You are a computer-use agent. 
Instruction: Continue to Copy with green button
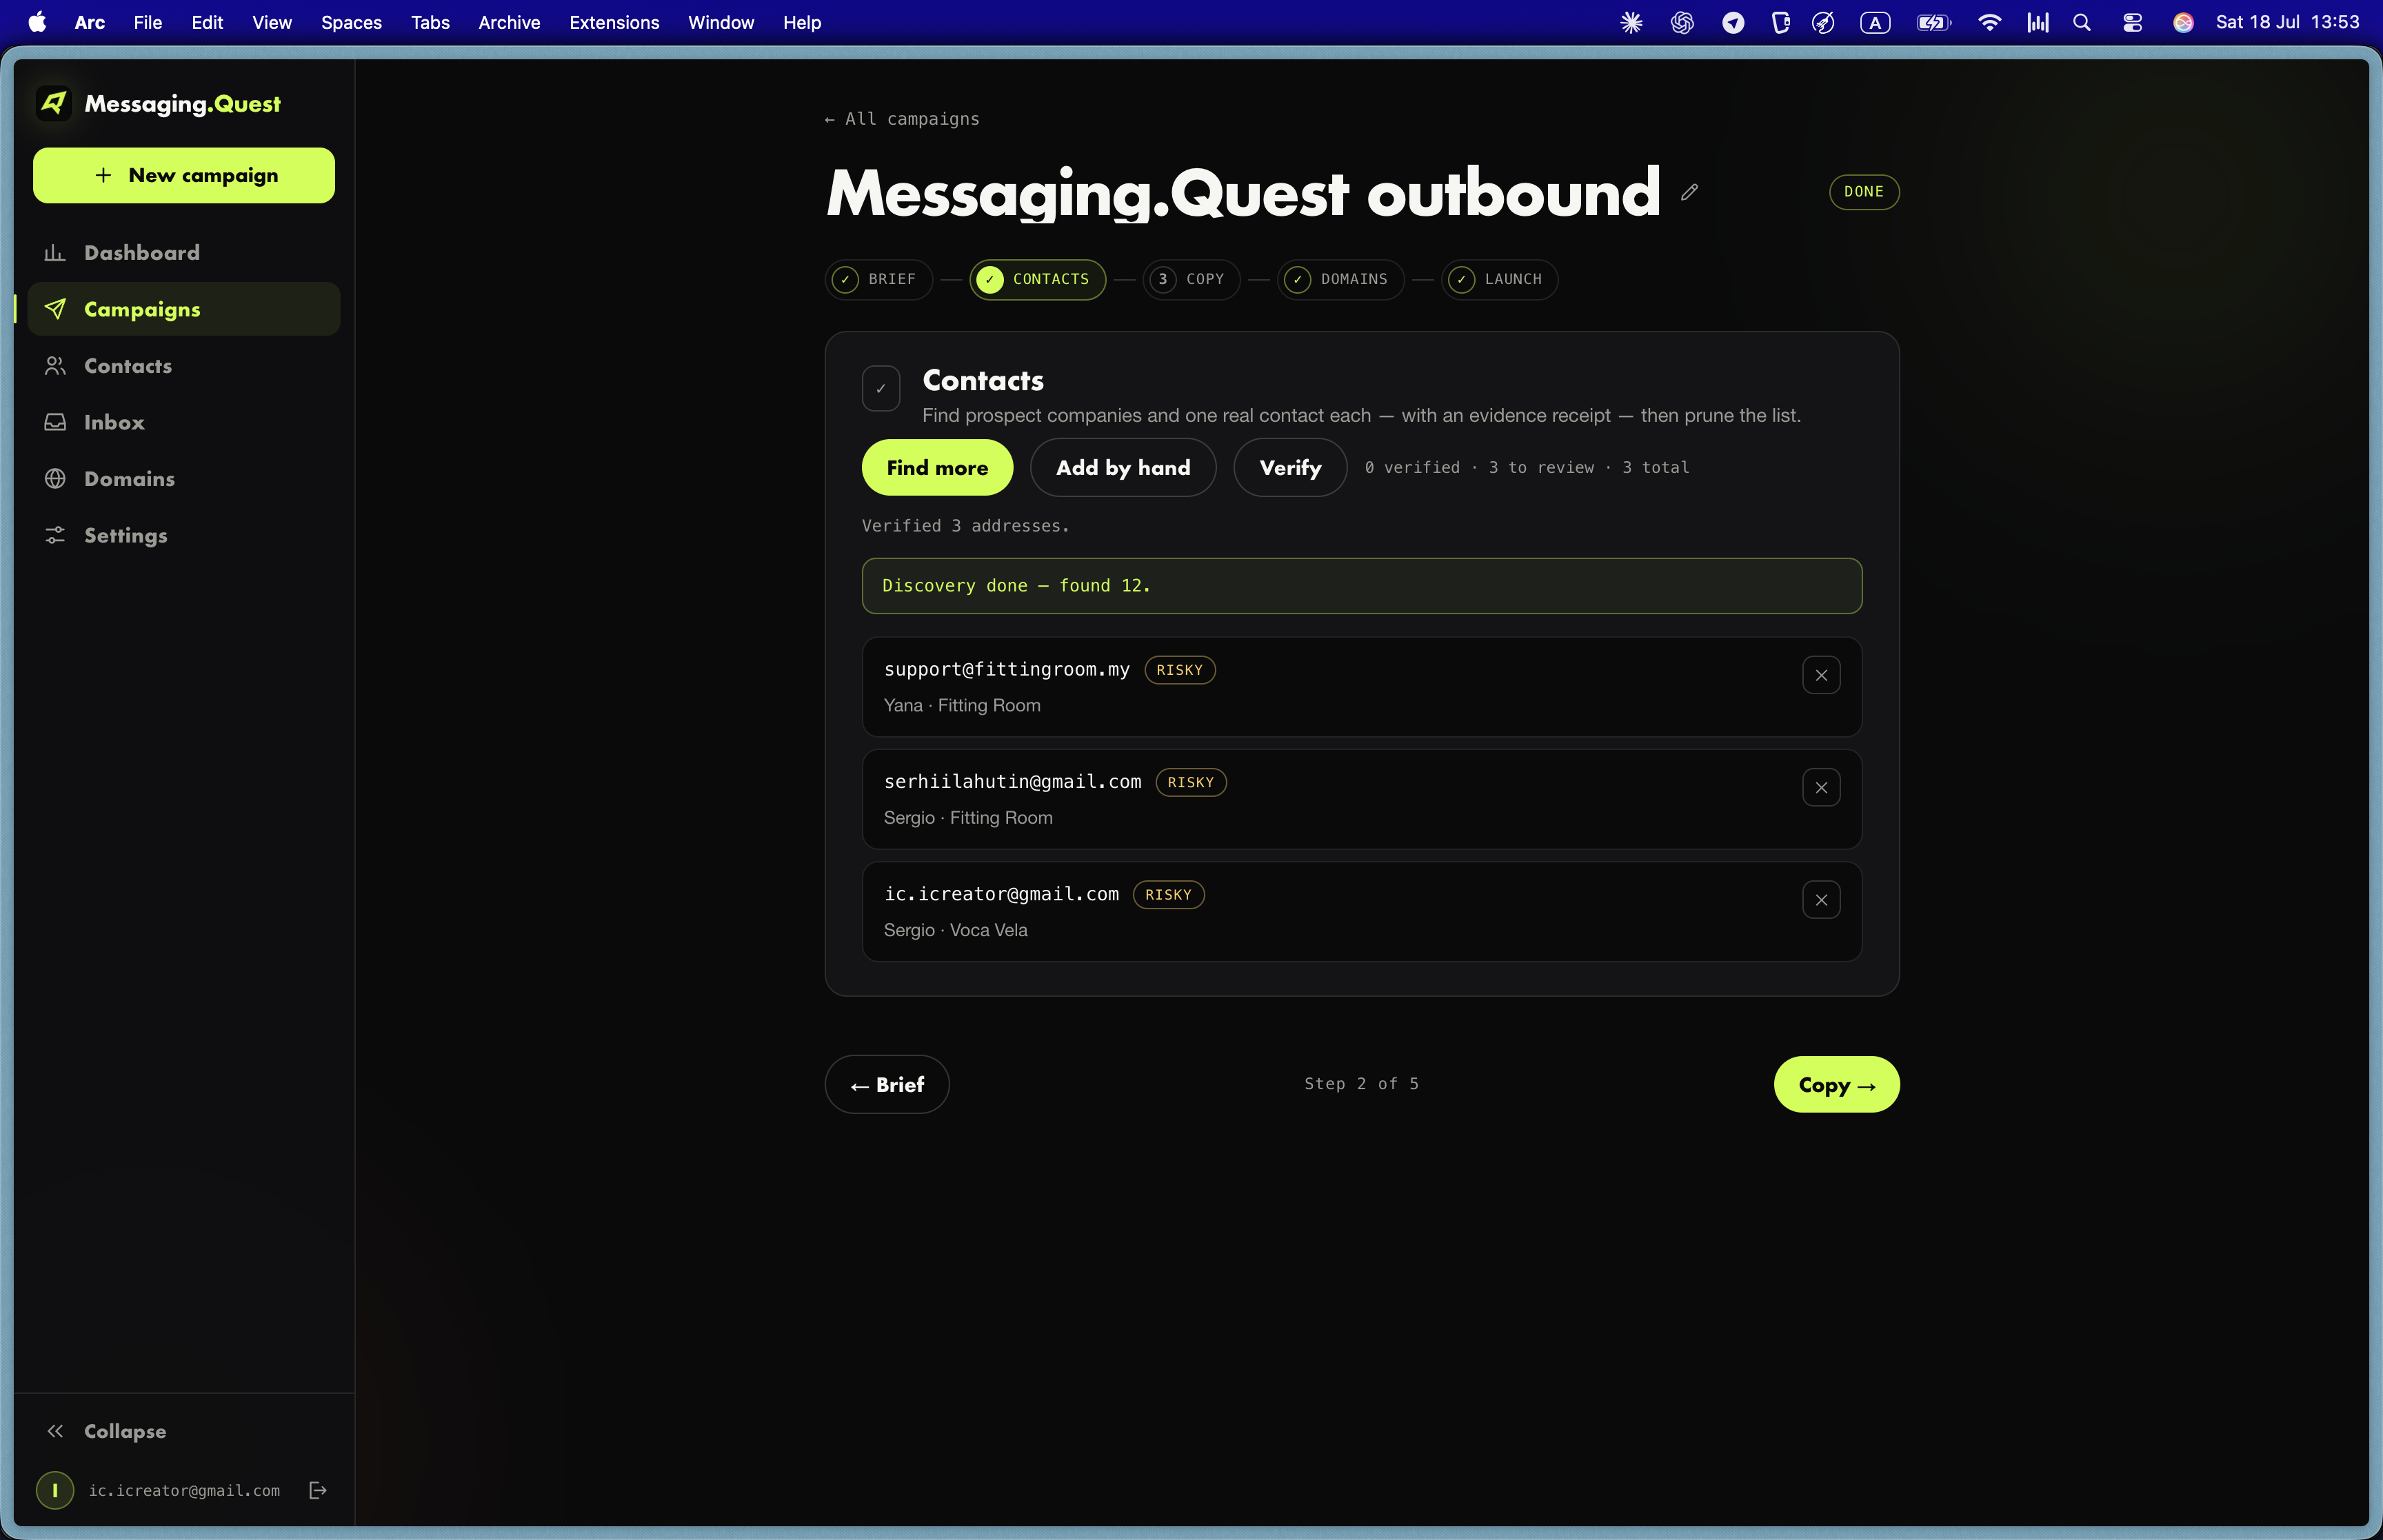click(1836, 1084)
